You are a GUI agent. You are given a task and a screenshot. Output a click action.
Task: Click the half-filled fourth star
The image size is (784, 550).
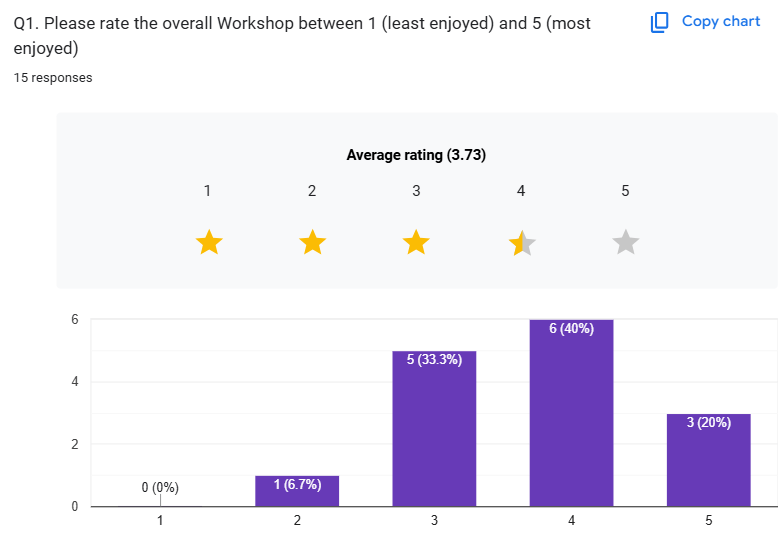[x=522, y=242]
